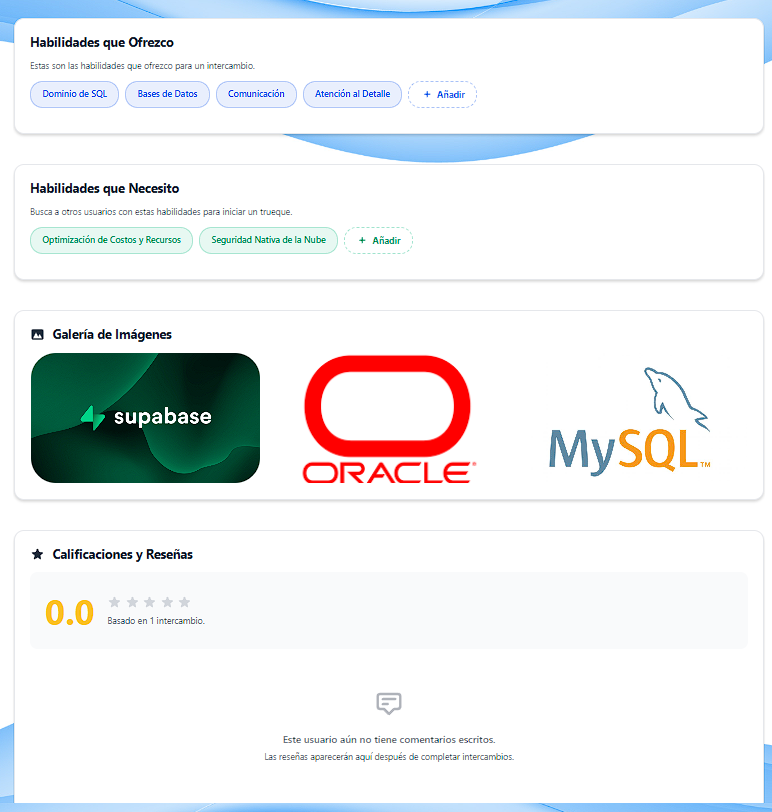The width and height of the screenshot is (772, 812).
Task: Click the fifth gray rating star
Action: click(x=184, y=602)
